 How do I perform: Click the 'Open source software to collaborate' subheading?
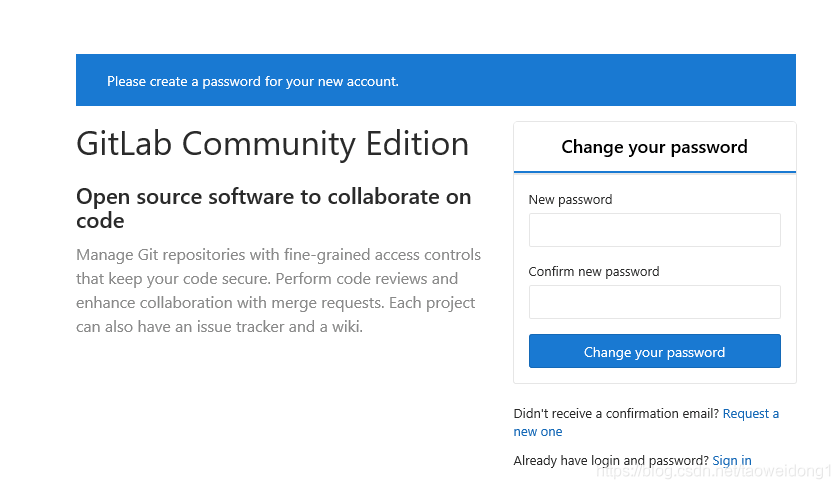click(x=273, y=208)
